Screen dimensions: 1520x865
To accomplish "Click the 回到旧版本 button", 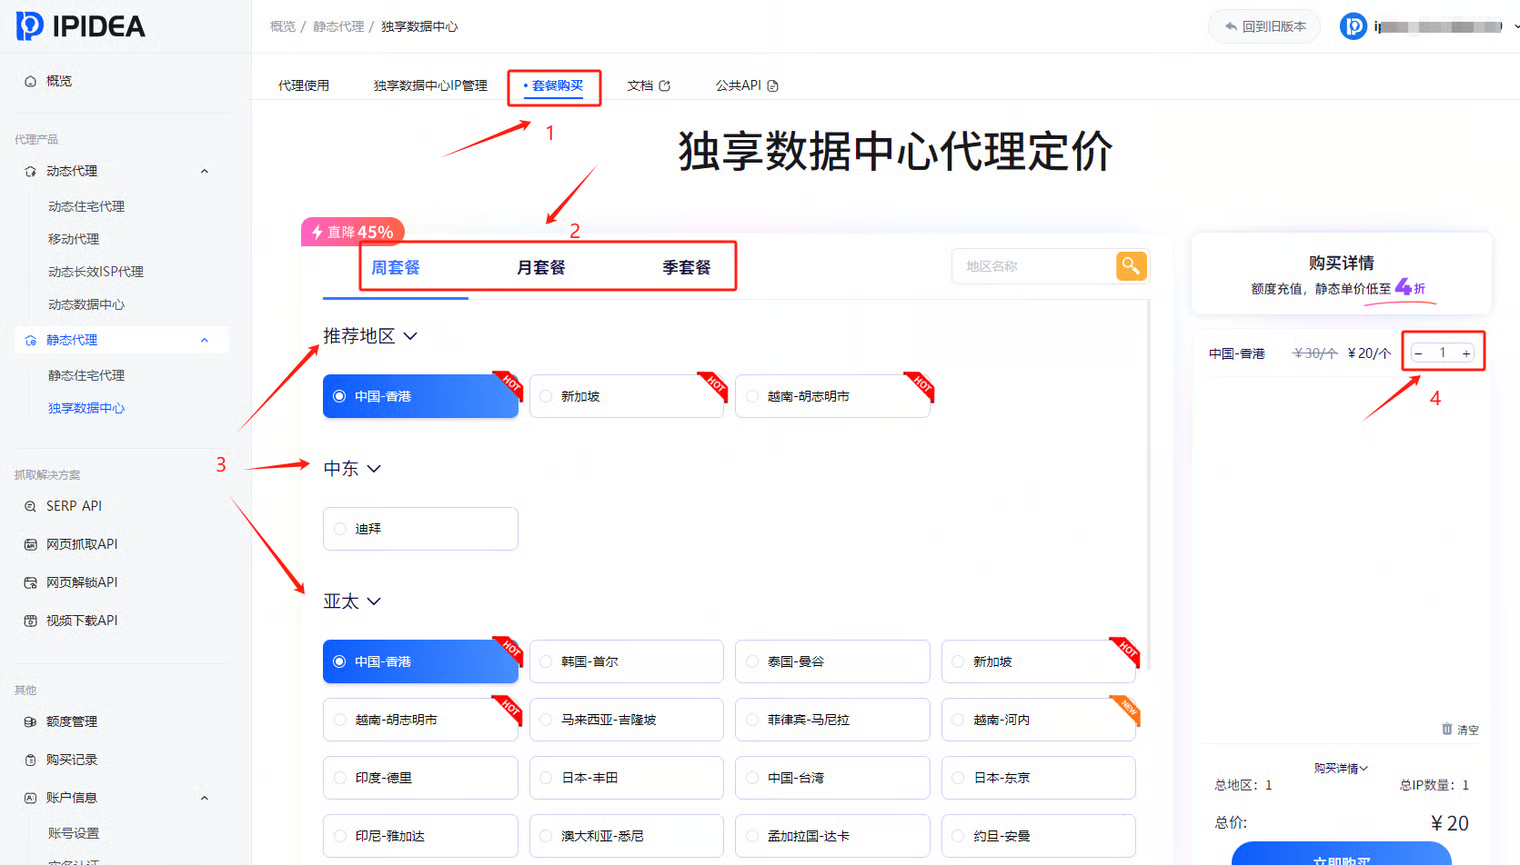I will click(1265, 27).
